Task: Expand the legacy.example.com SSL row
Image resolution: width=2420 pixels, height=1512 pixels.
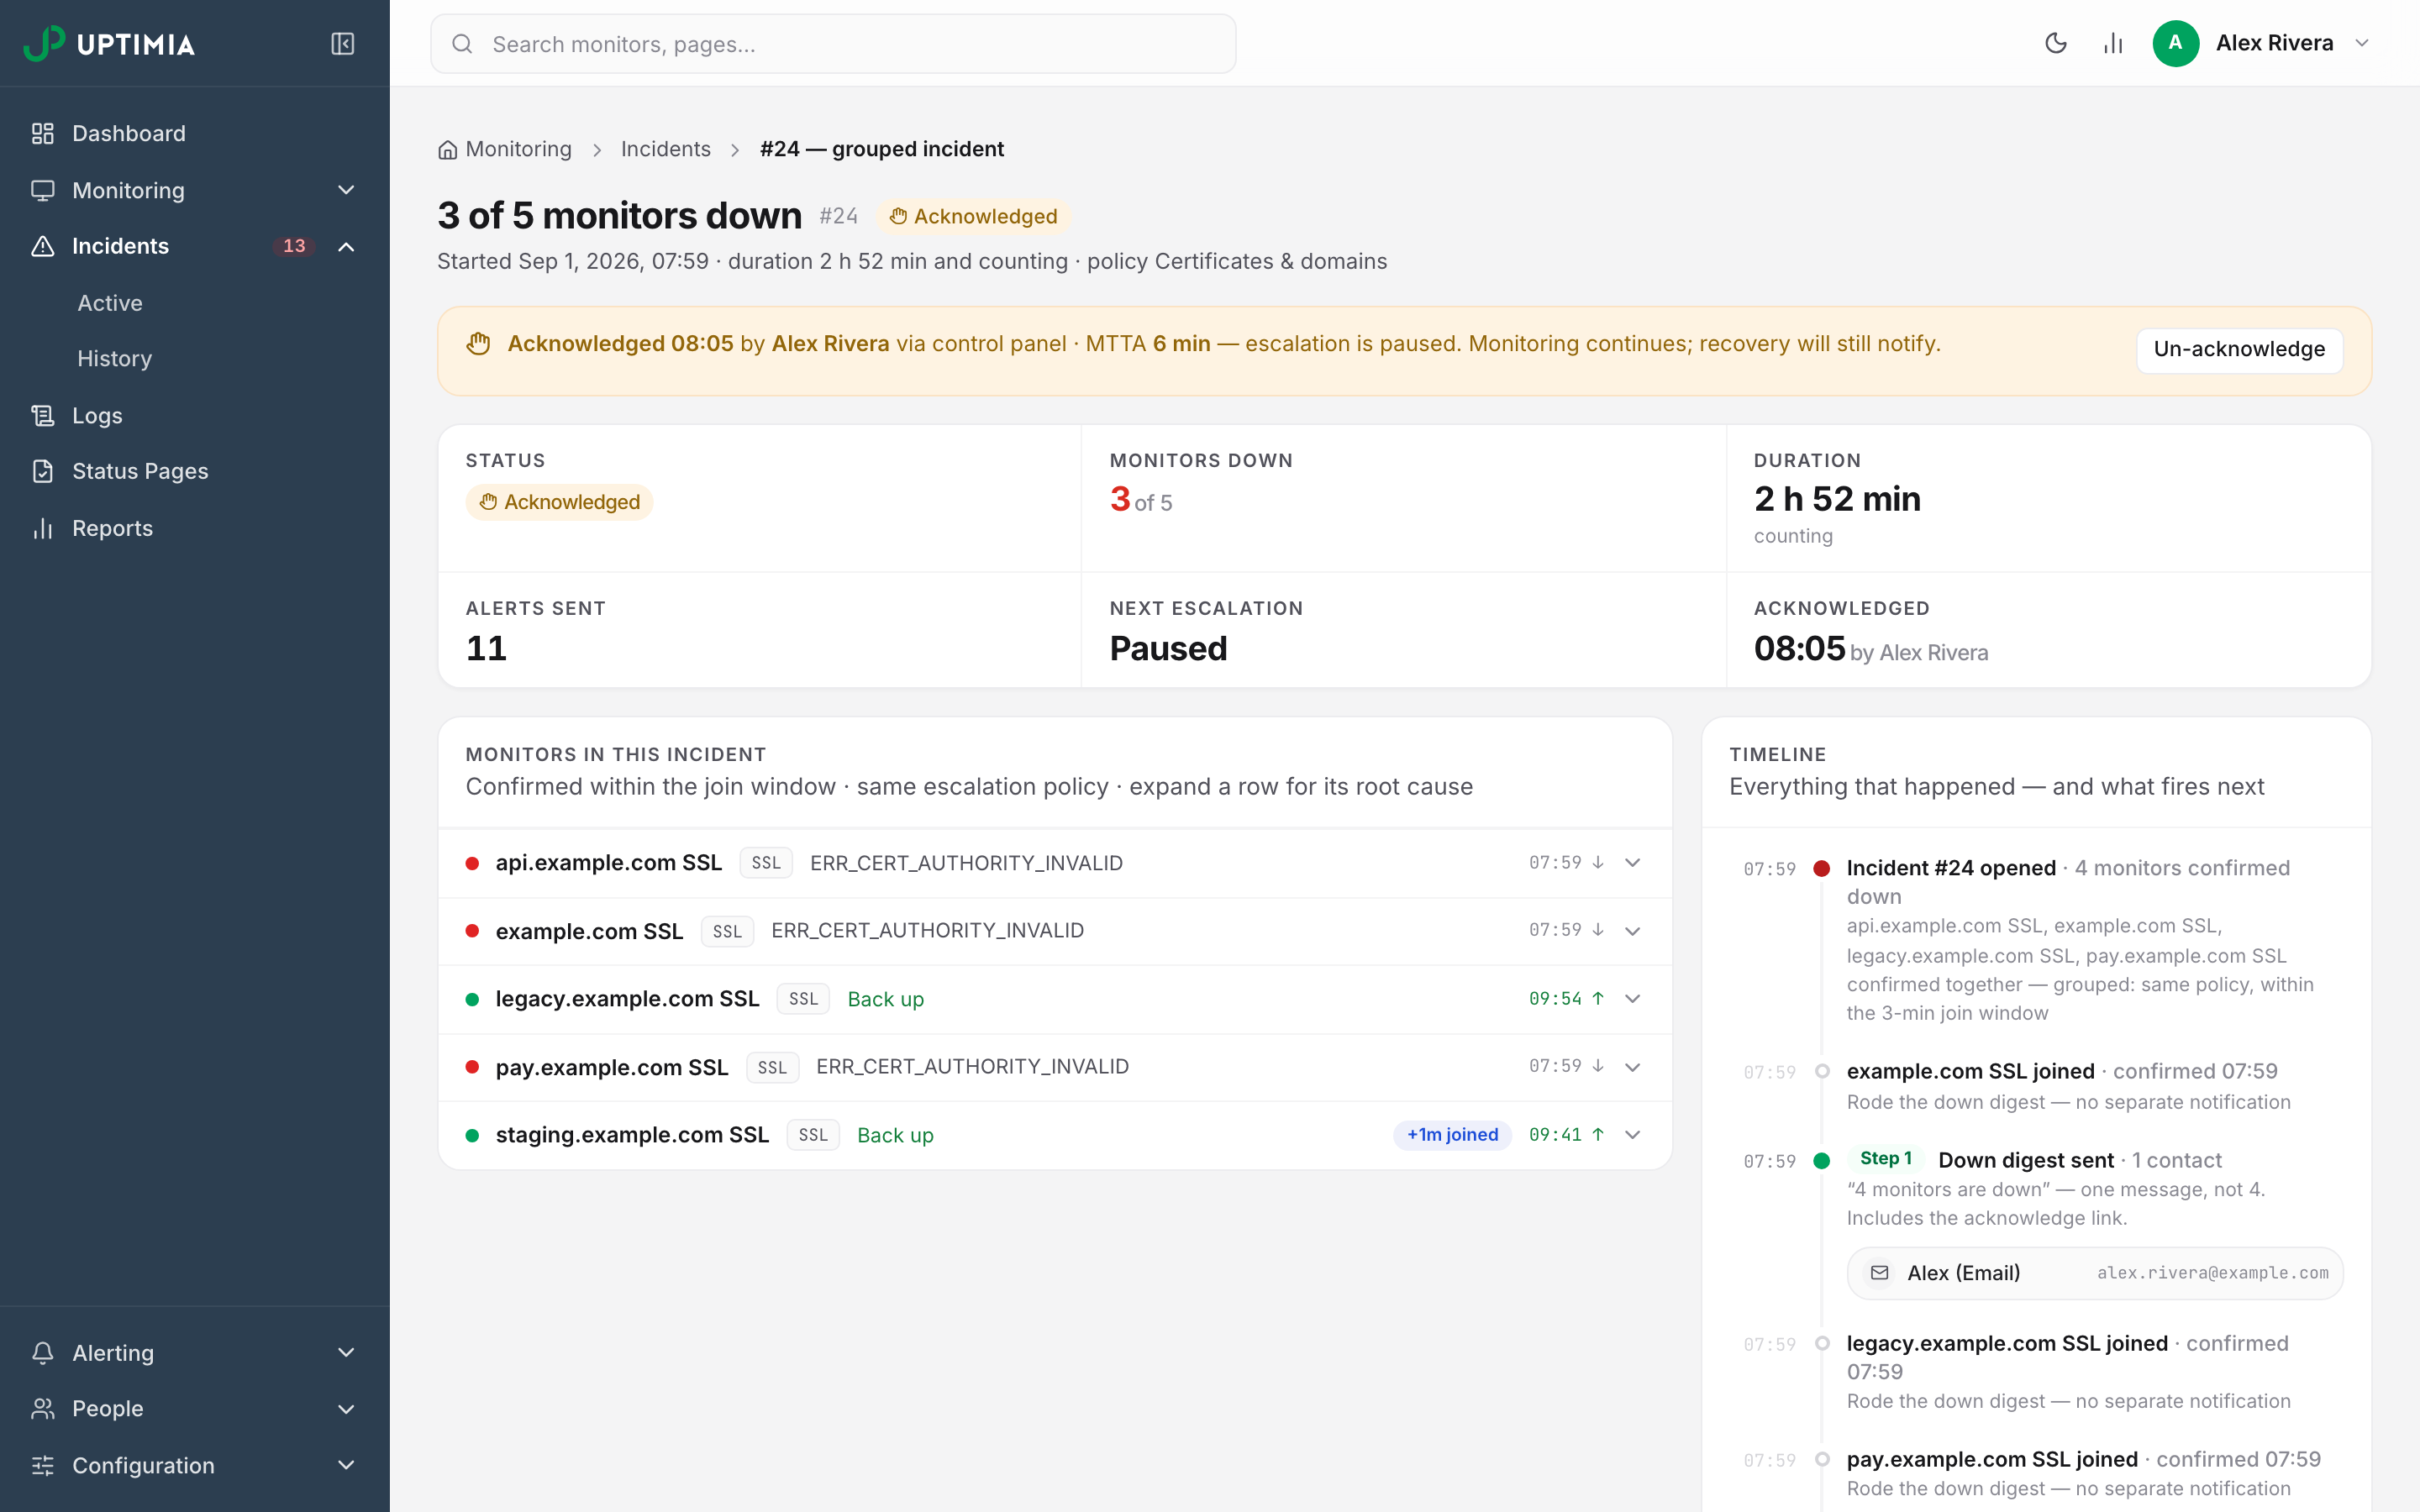Action: [x=1632, y=999]
